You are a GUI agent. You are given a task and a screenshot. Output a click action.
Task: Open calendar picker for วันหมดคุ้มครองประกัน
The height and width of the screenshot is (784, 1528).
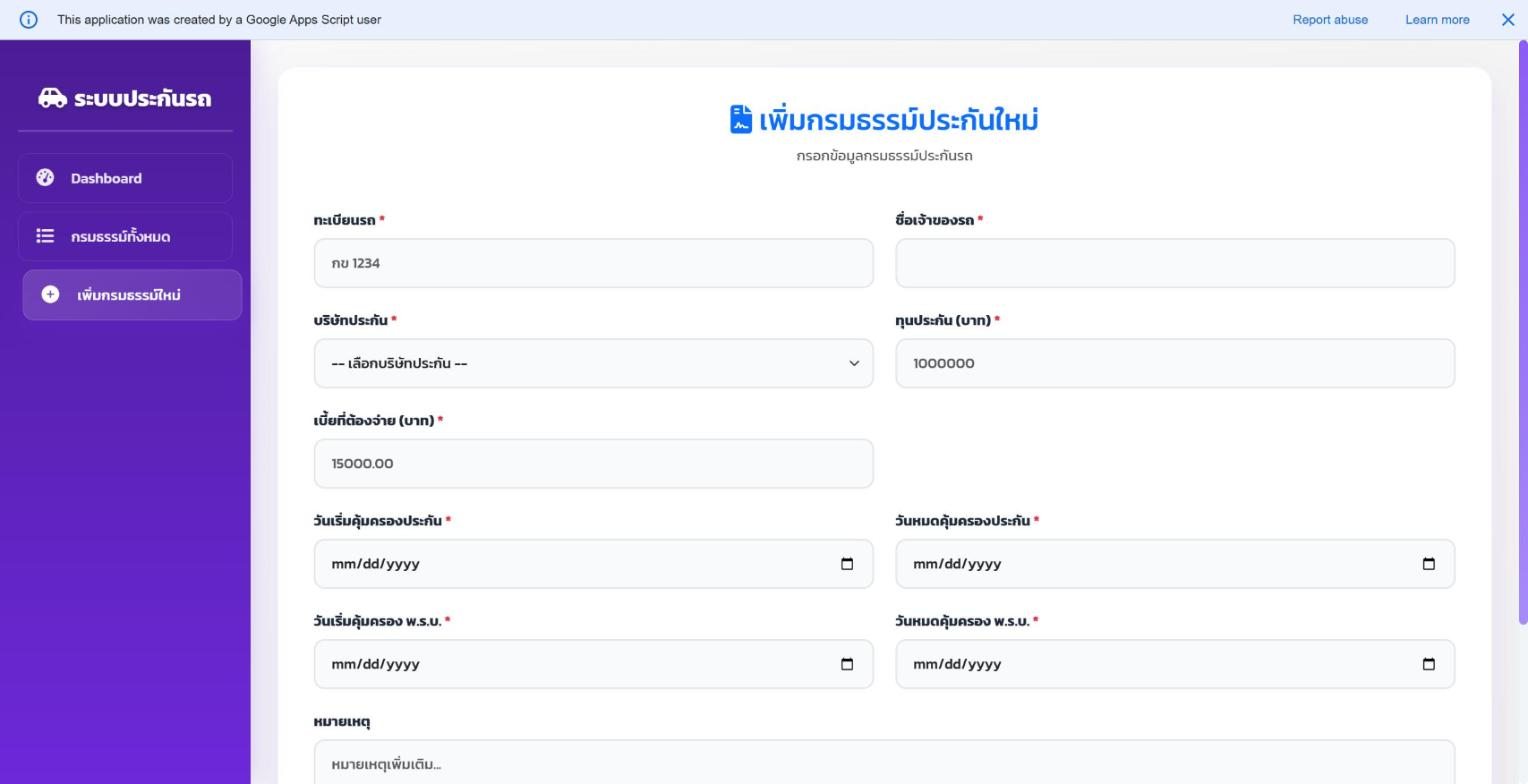[1428, 564]
